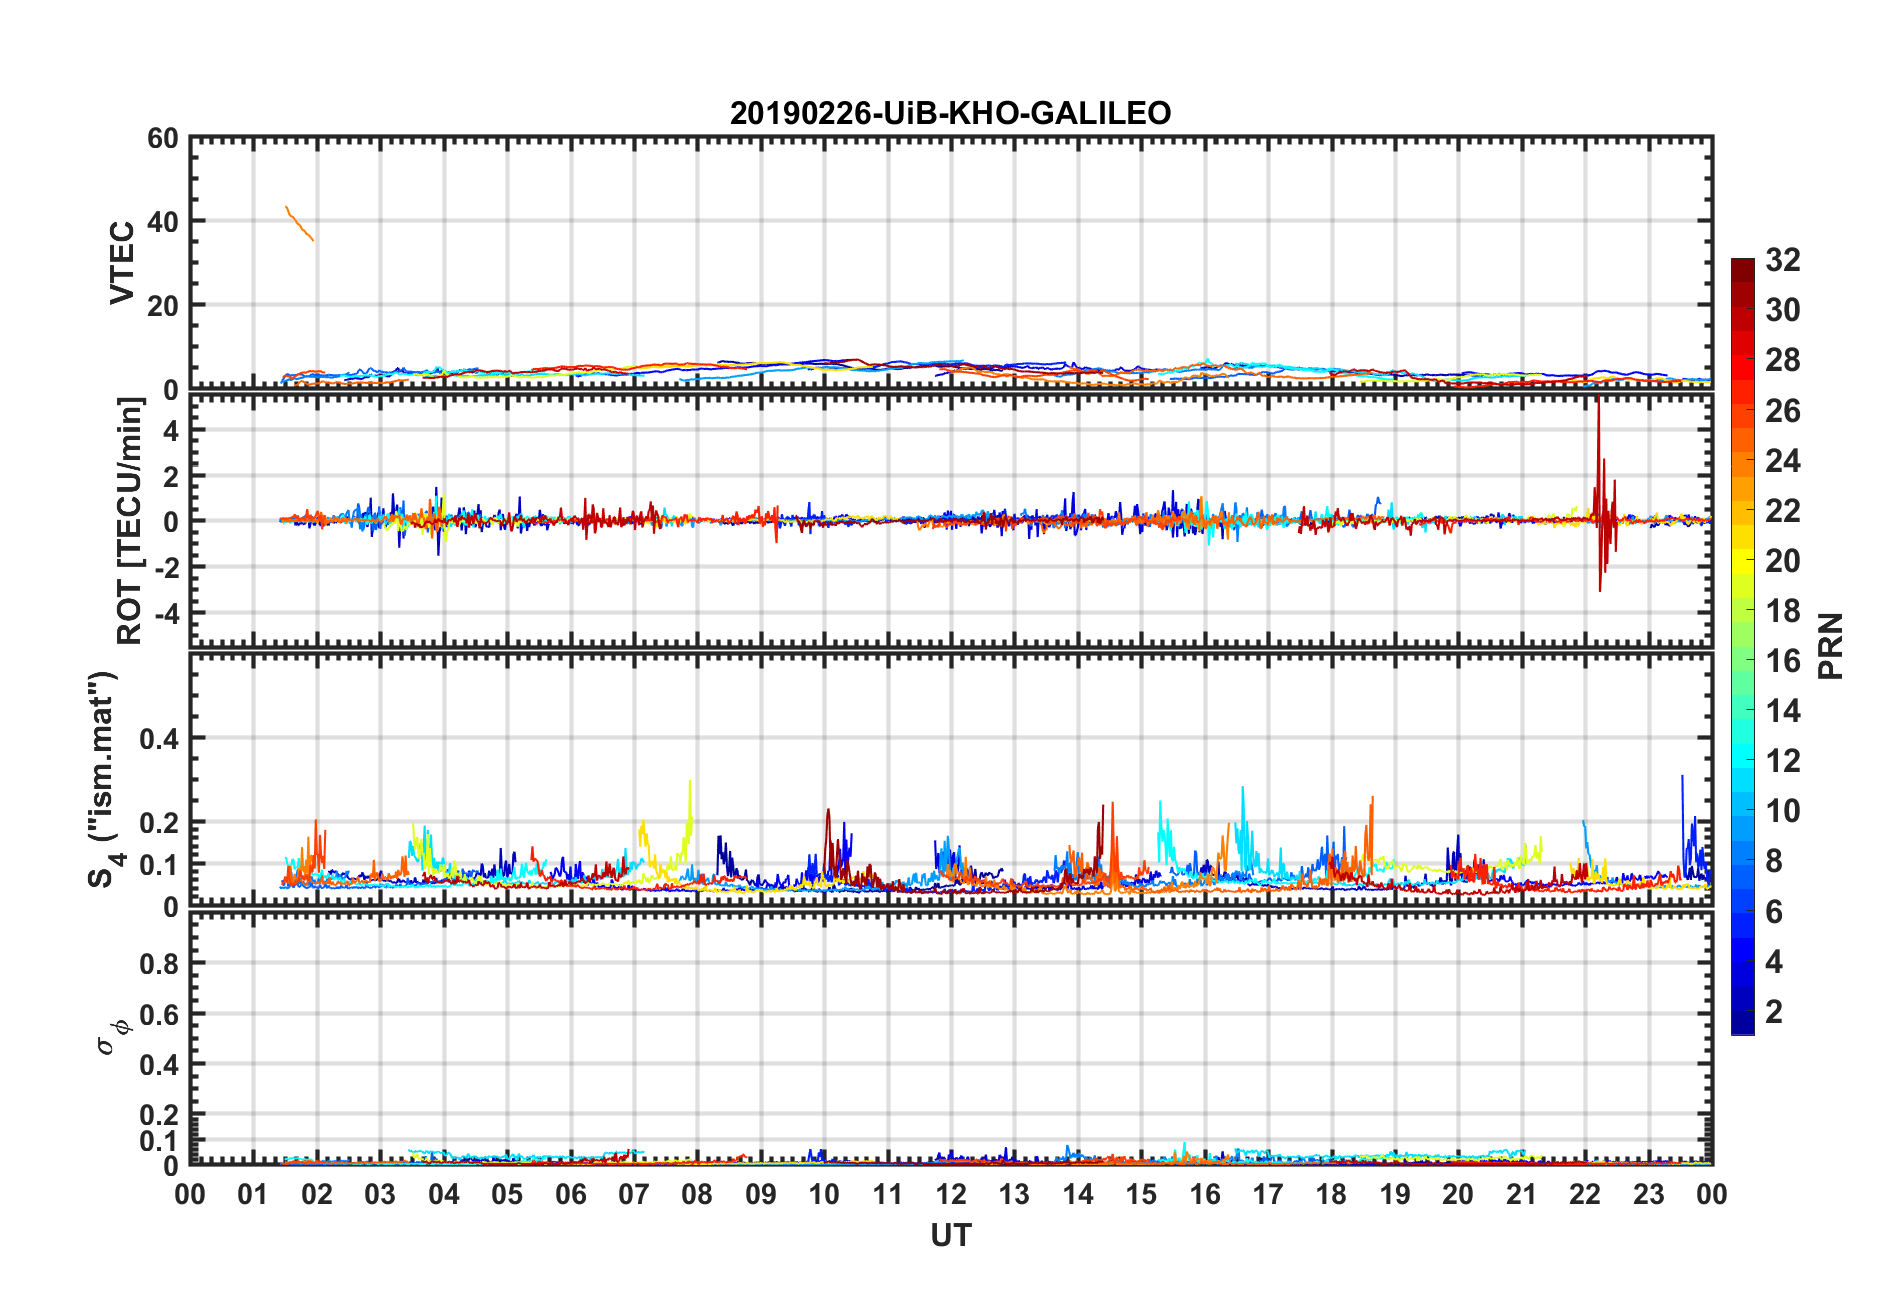Viewport: 1902px width, 1292px height.
Task: Click the PRN colorbar label
Action: coord(1830,646)
